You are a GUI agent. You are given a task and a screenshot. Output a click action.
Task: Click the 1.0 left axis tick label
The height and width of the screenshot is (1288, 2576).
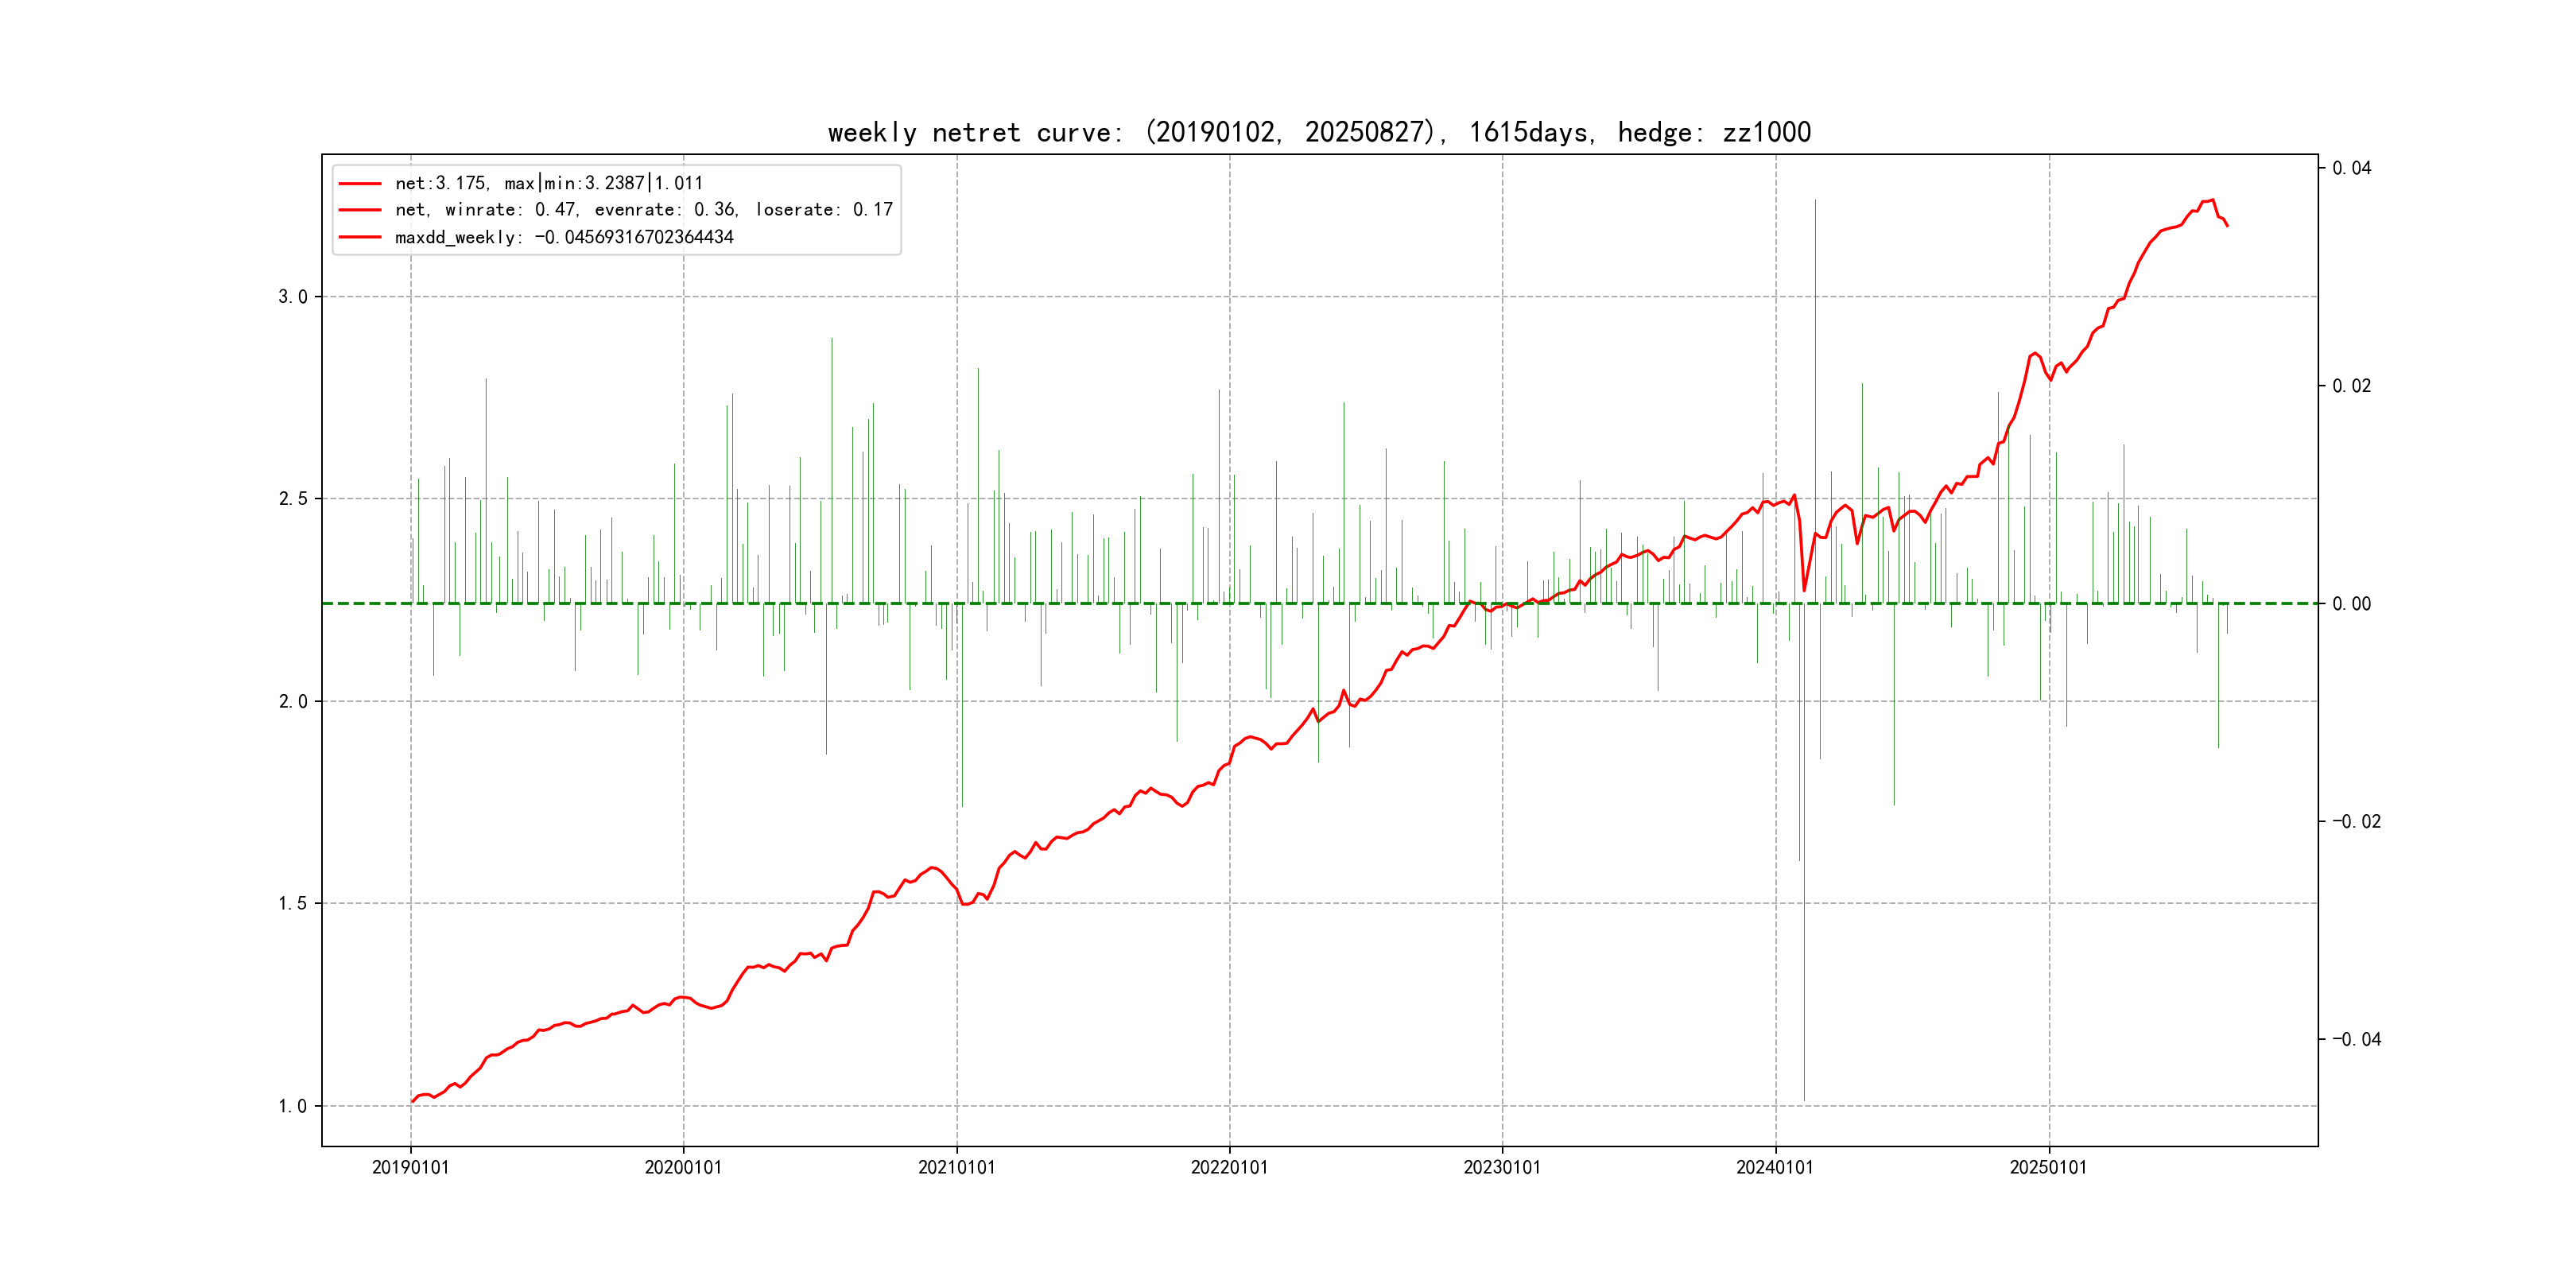point(292,1106)
